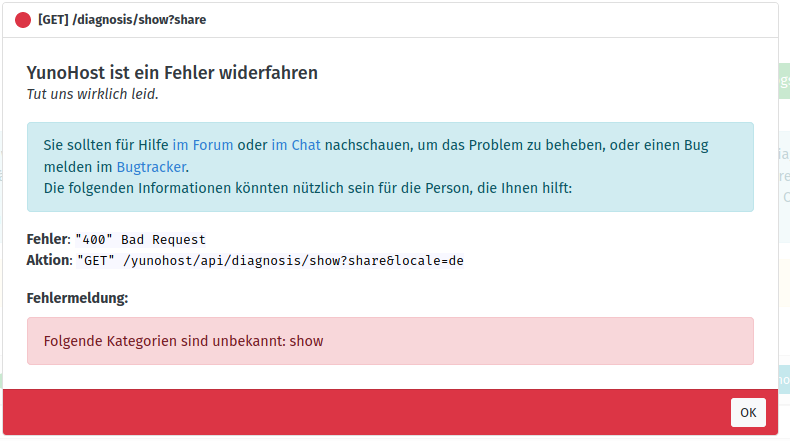The width and height of the screenshot is (790, 441).
Task: Click the OK button to dismiss error
Action: point(748,412)
